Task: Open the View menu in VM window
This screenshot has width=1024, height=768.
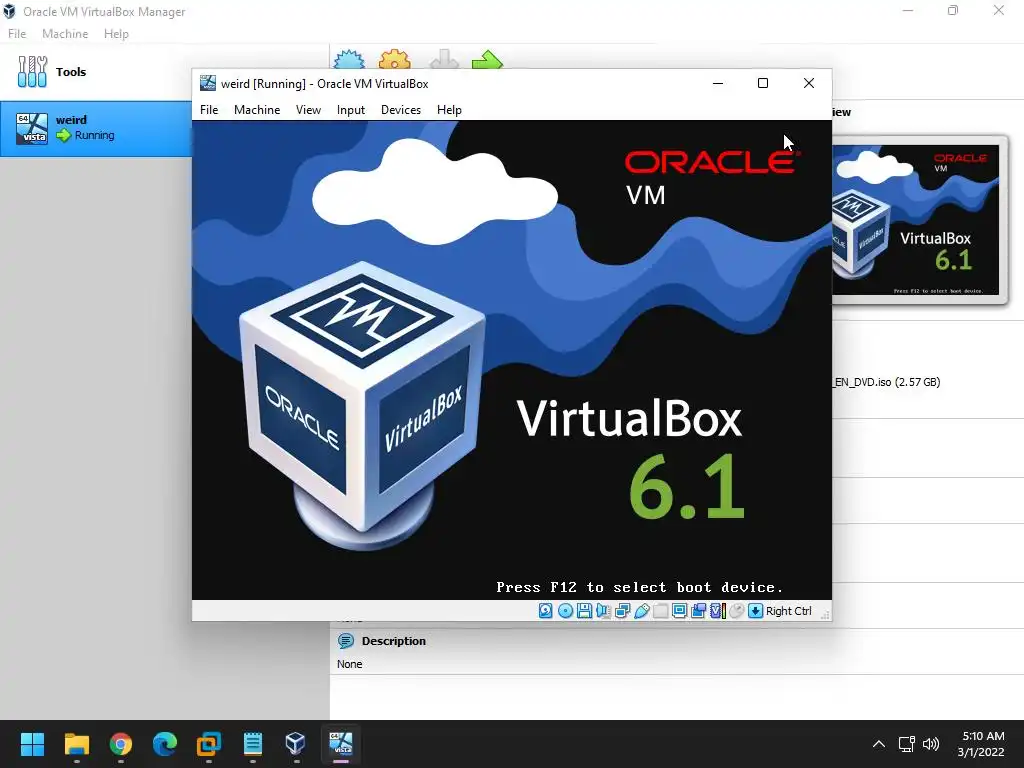Action: (308, 110)
